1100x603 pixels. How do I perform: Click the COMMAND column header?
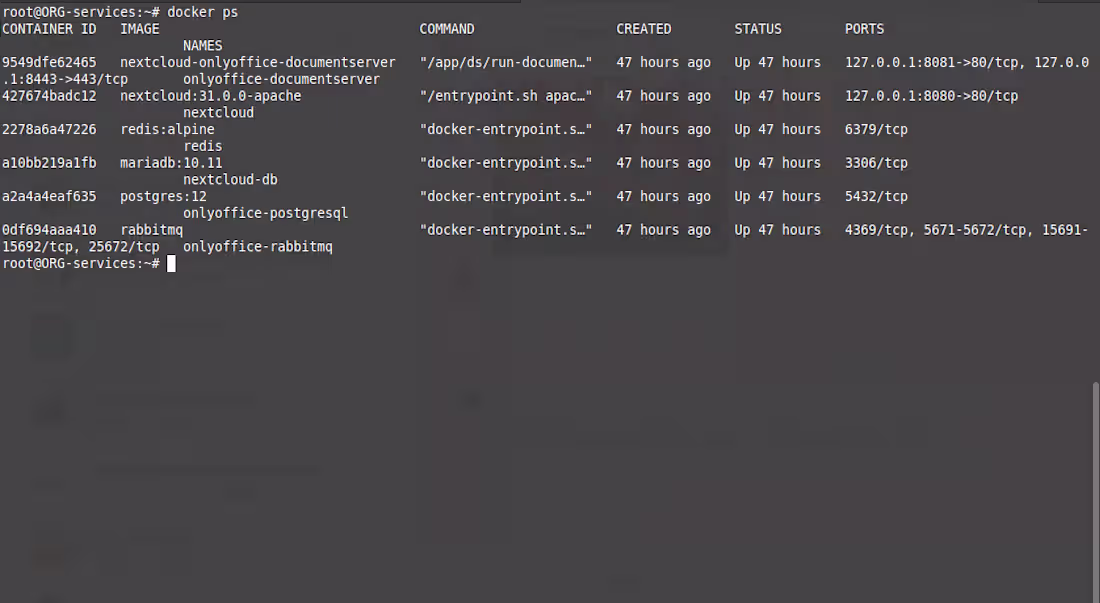447,28
